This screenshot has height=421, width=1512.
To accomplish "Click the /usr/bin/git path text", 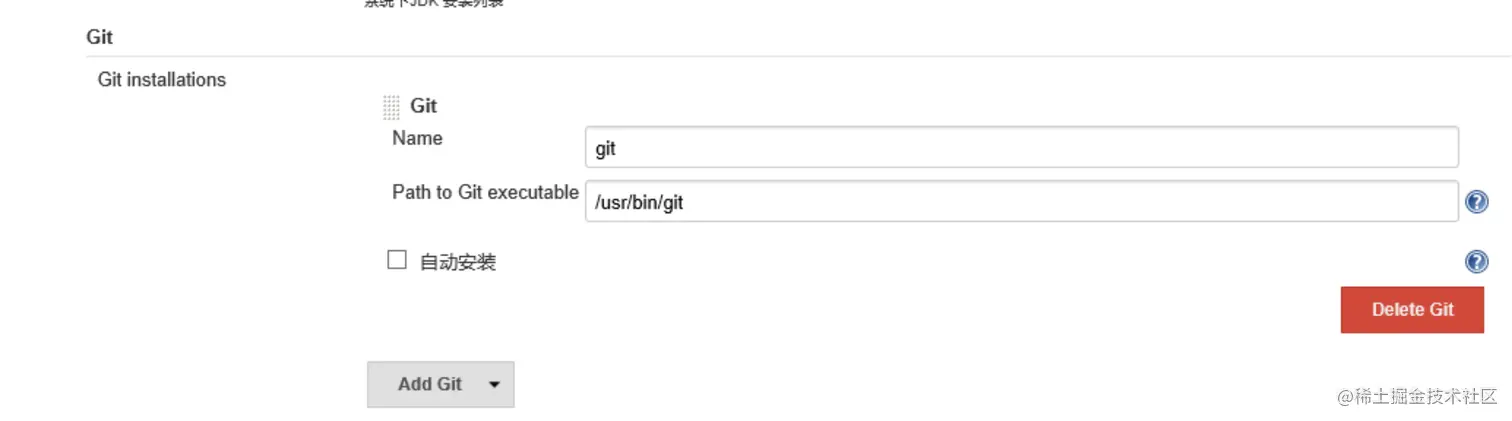I will coord(639,203).
